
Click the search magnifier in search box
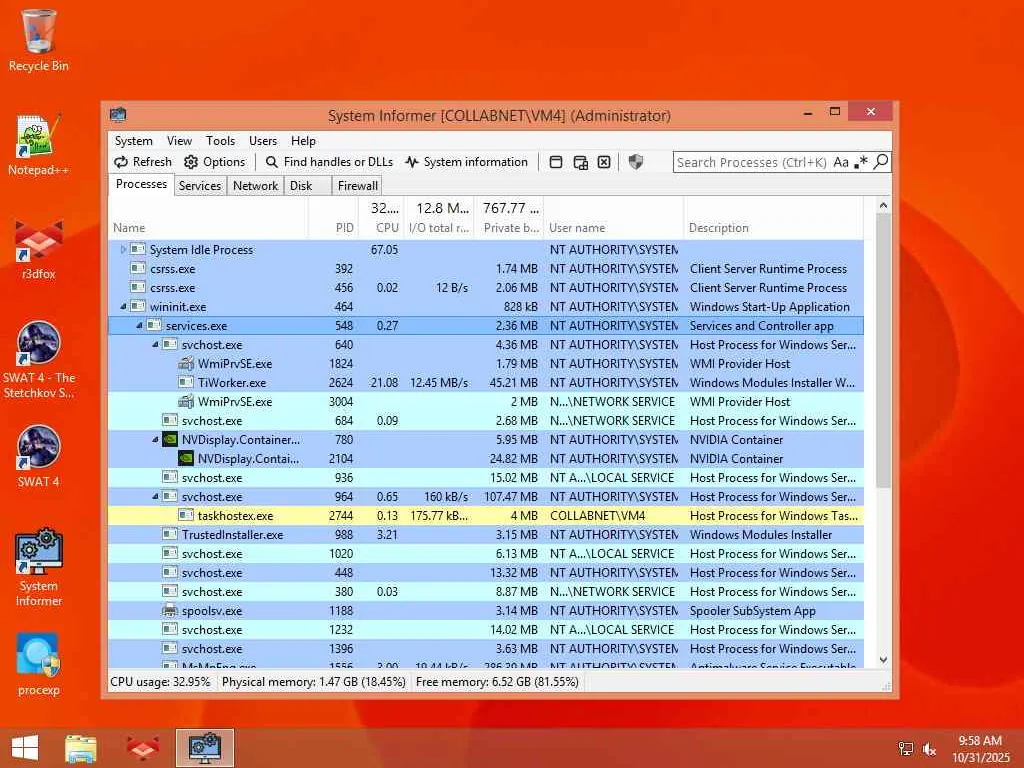881,161
